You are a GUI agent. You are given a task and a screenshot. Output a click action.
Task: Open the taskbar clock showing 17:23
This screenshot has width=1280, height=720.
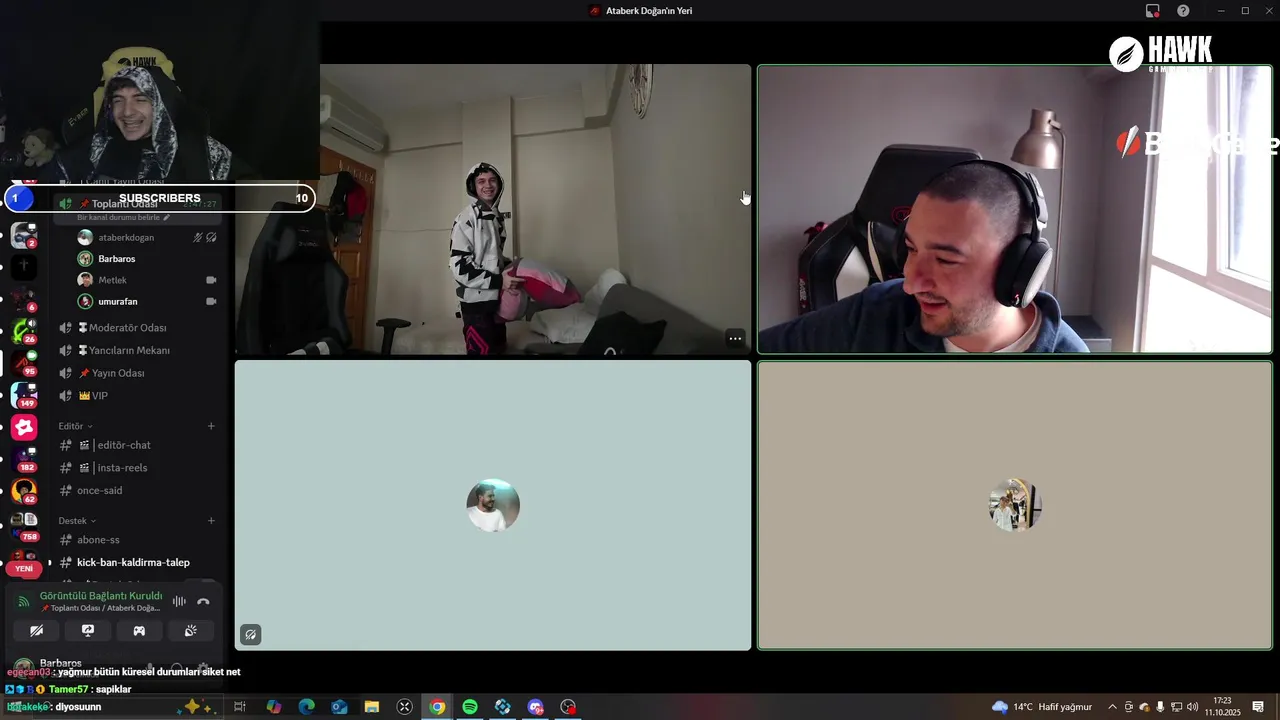[x=1222, y=707]
